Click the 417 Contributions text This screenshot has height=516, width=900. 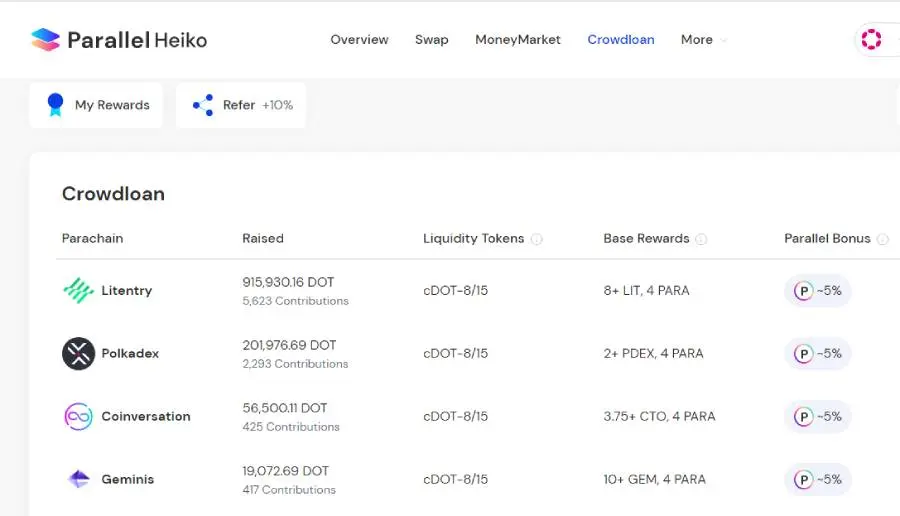pyautogui.click(x=289, y=490)
